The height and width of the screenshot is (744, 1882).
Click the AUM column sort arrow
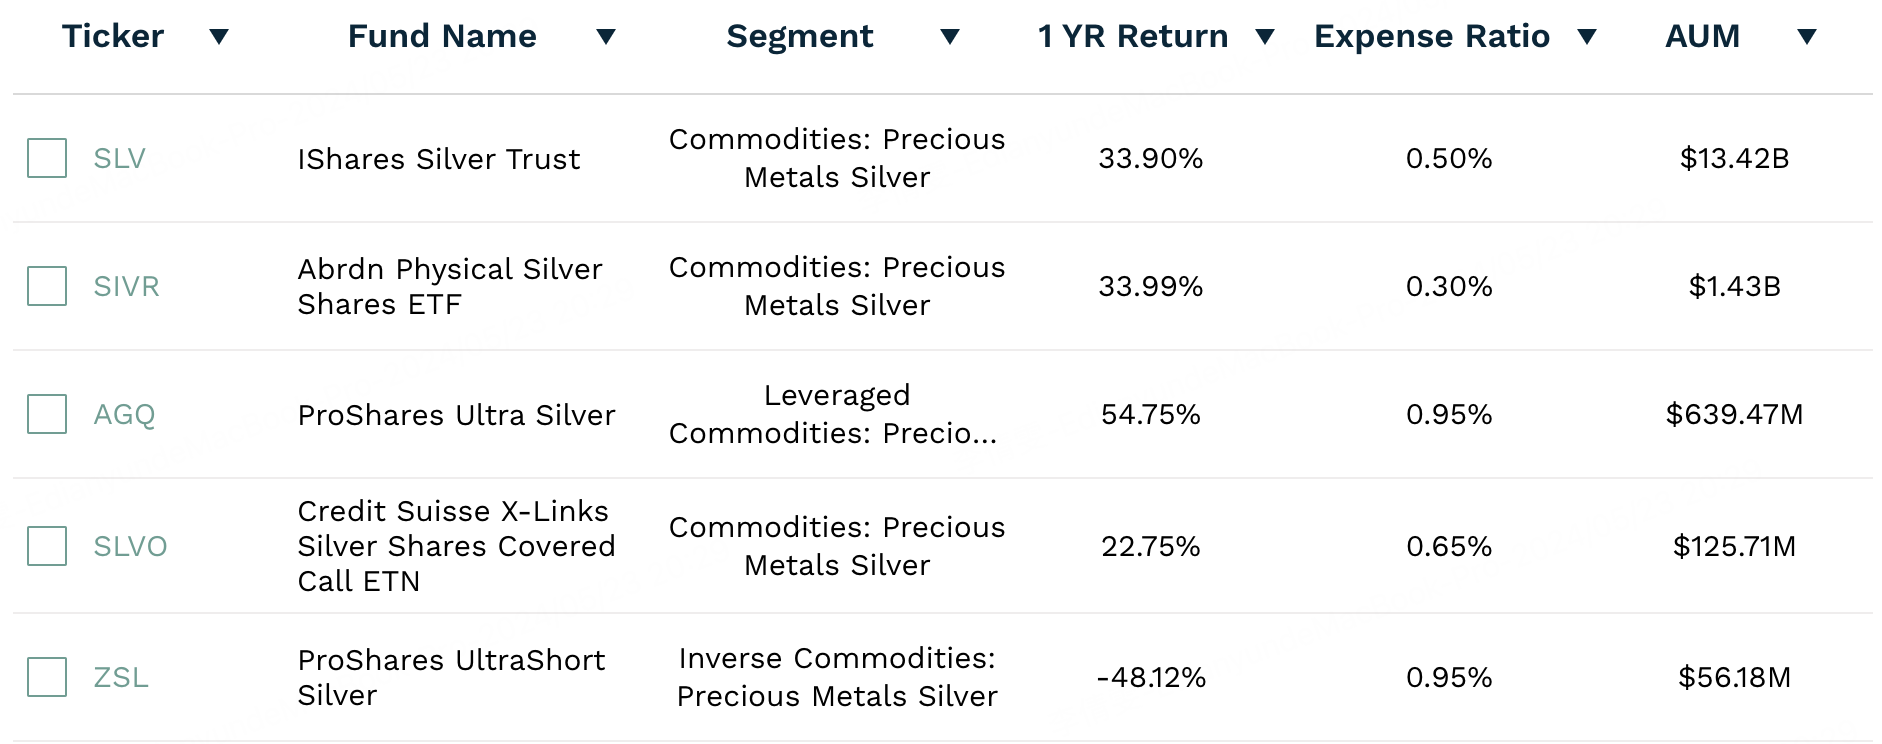click(1806, 37)
